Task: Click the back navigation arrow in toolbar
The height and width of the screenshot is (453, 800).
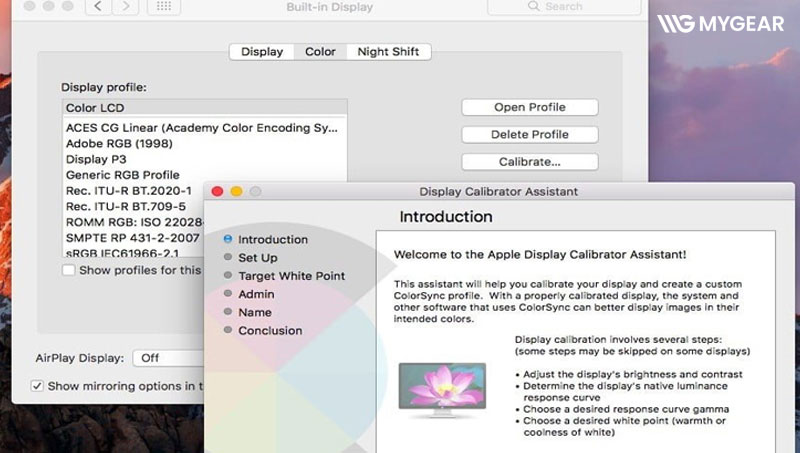Action: point(98,7)
